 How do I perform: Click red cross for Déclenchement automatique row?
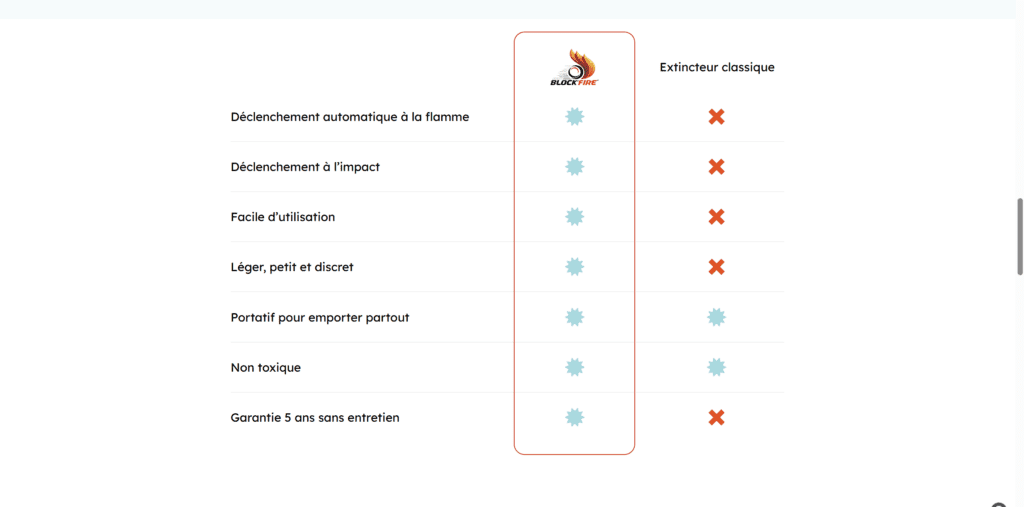point(716,117)
